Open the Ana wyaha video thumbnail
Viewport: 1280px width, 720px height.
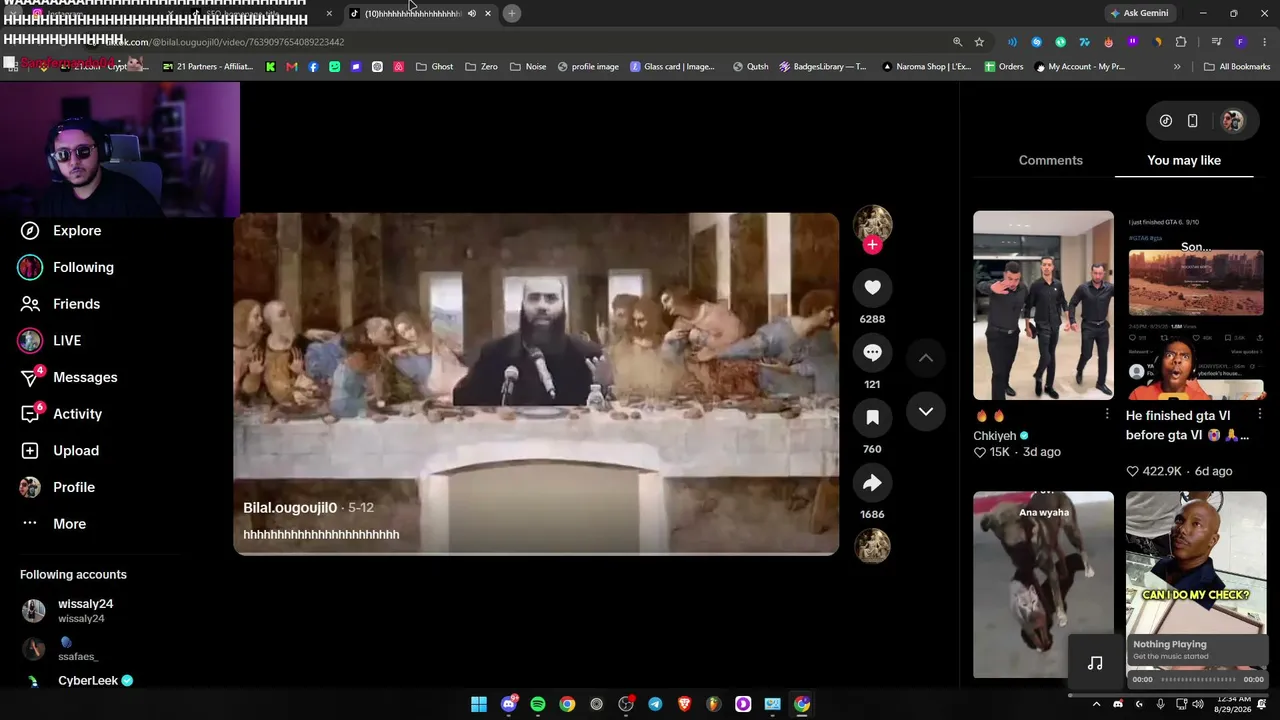point(1043,584)
